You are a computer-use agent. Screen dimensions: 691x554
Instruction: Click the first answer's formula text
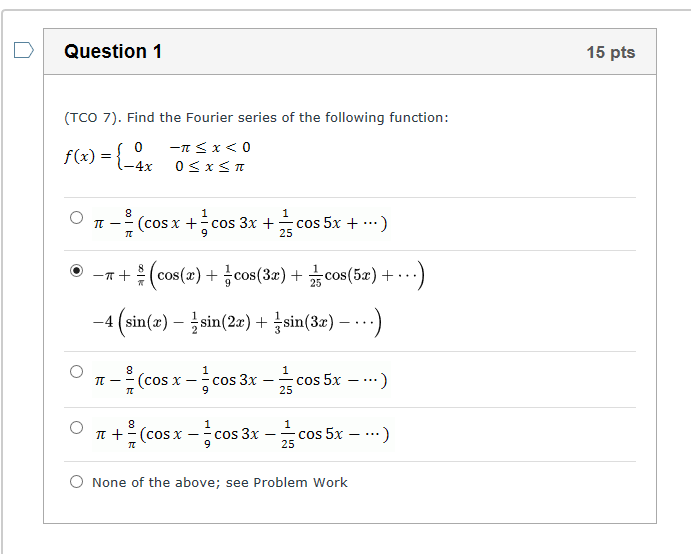click(x=240, y=223)
